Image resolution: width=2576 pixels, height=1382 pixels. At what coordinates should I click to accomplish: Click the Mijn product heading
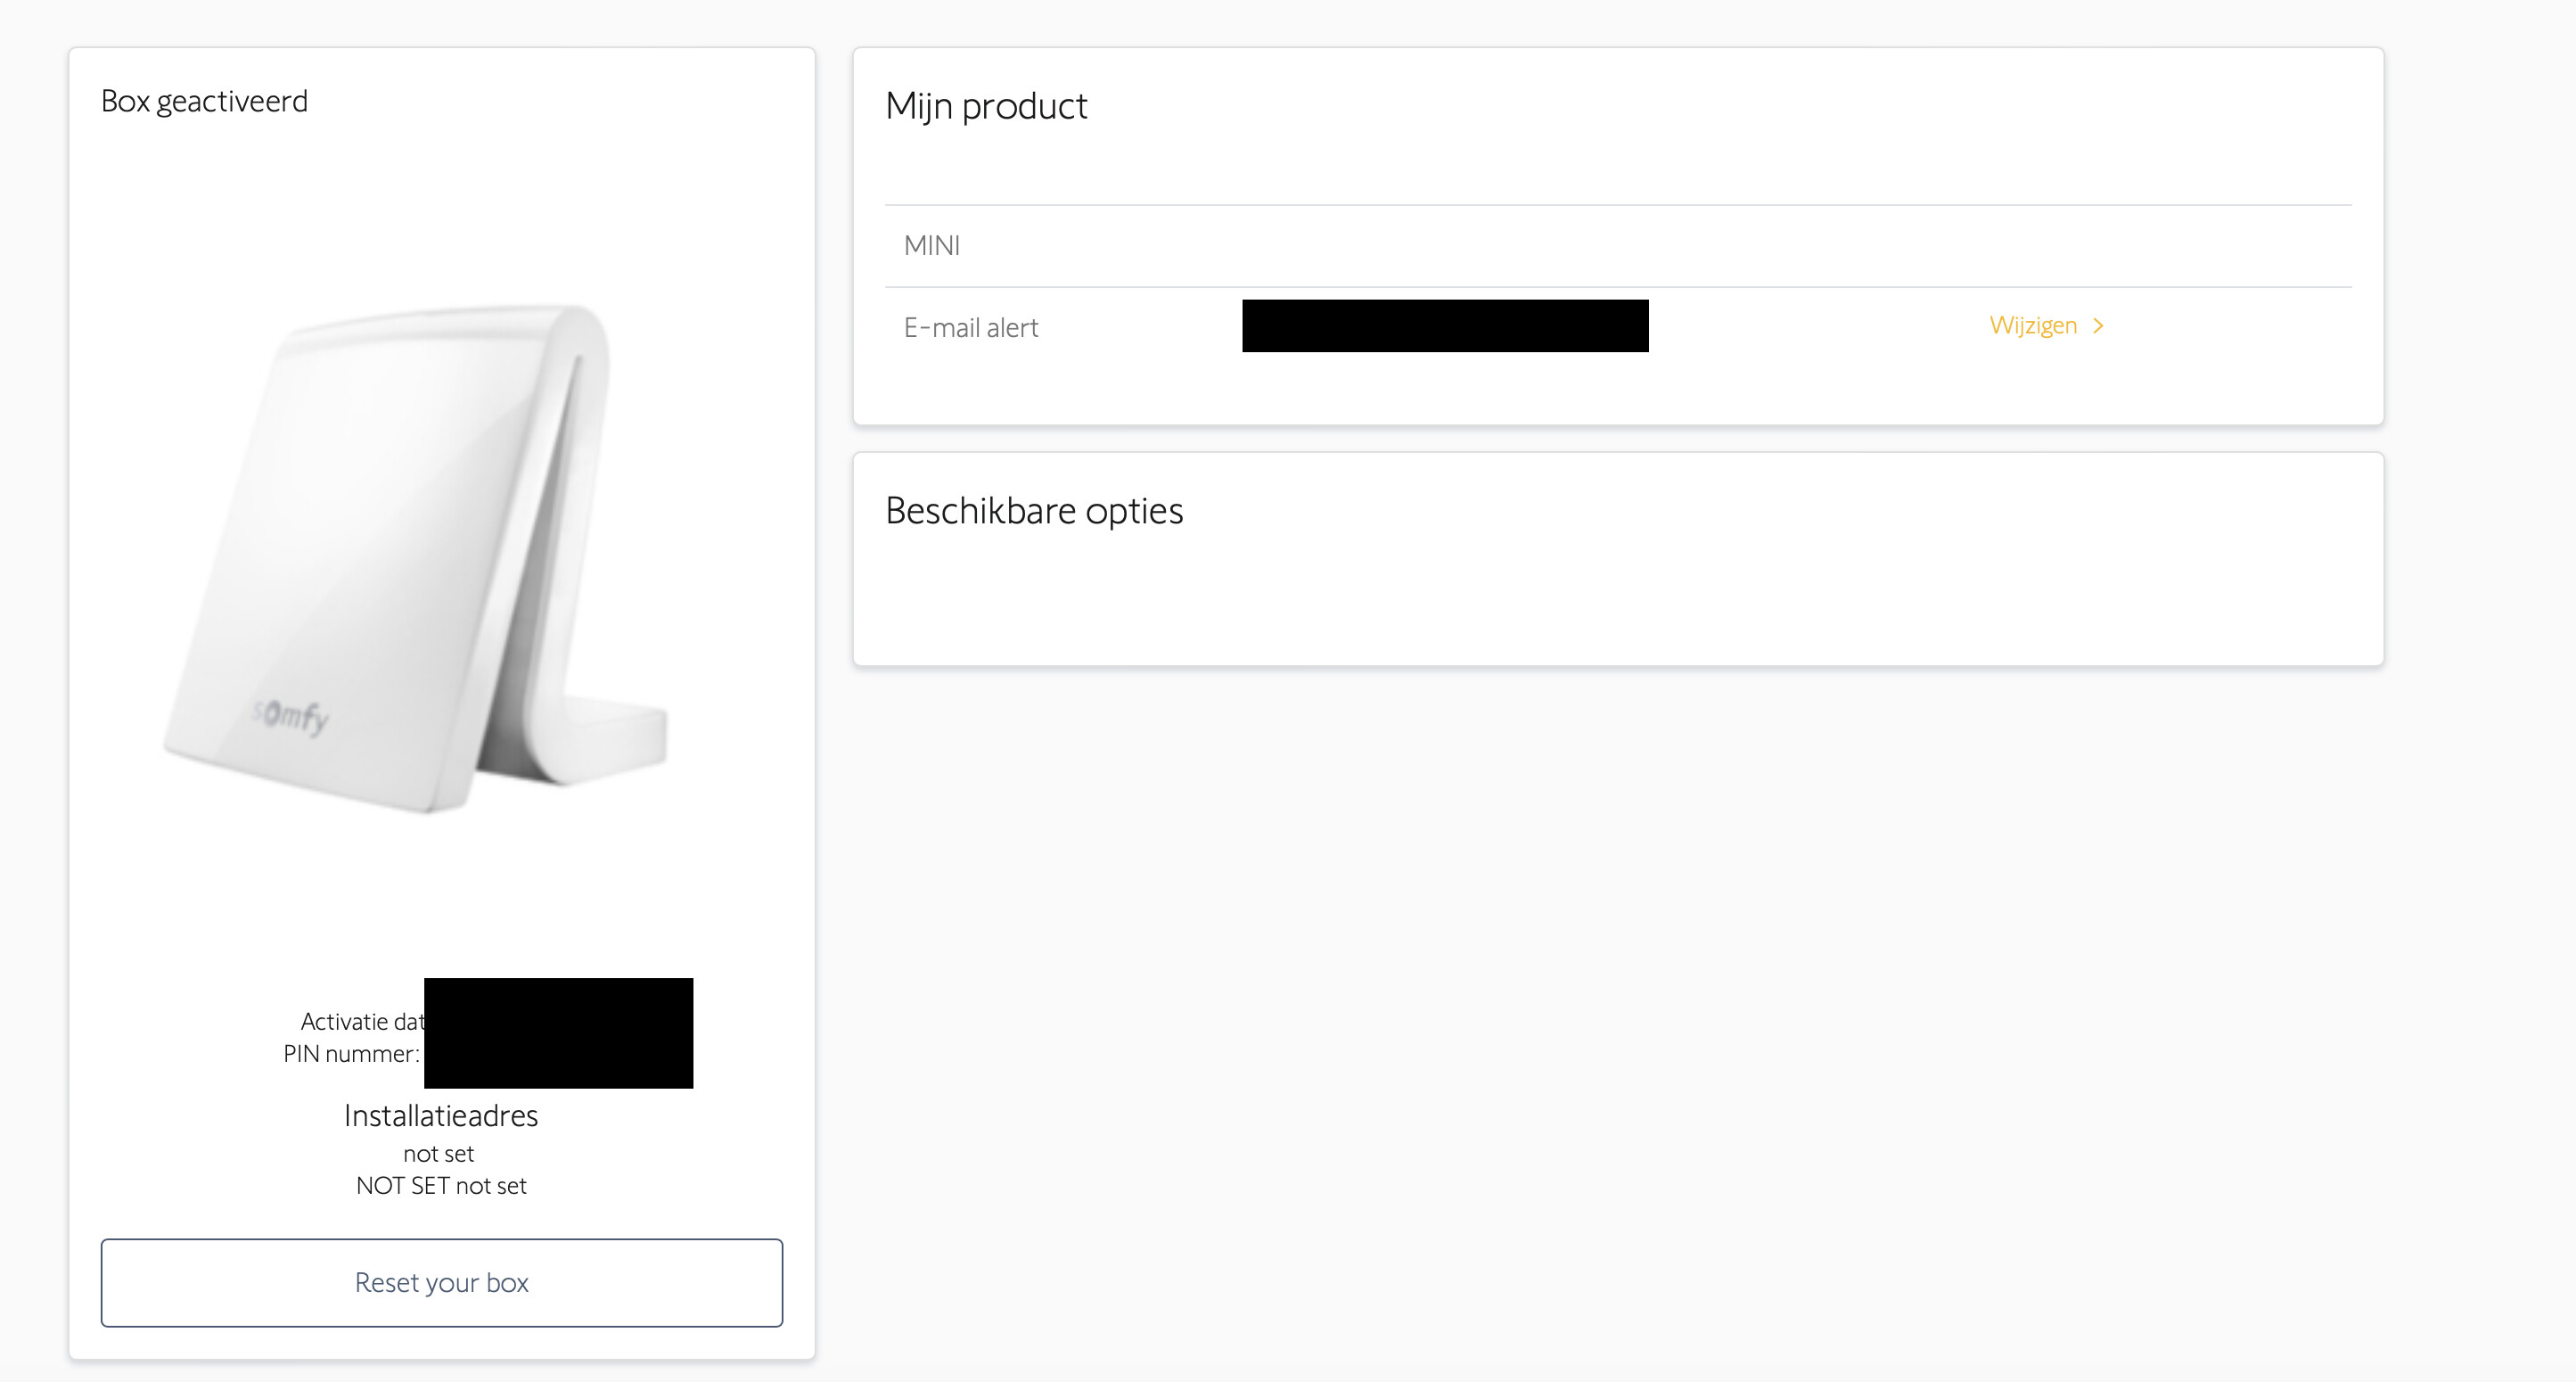tap(985, 106)
